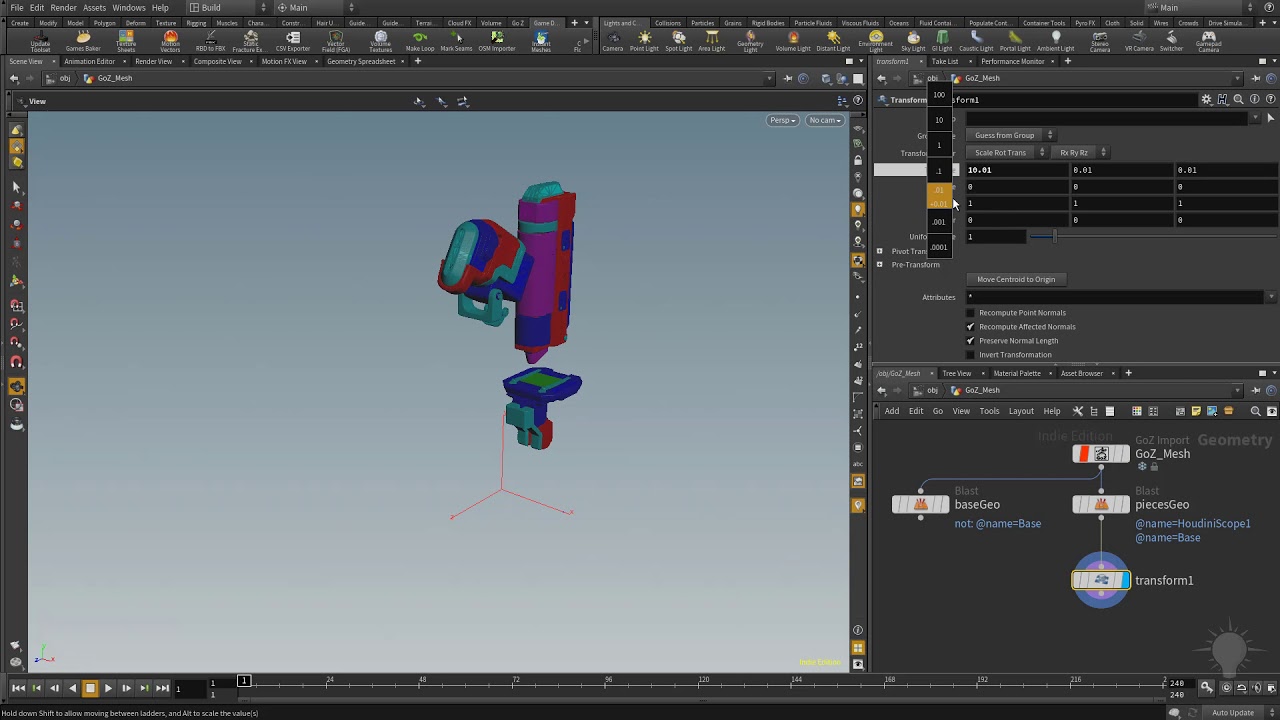Screen dimensions: 1280x720
Task: Create a Portal Light
Action: tap(1015, 41)
